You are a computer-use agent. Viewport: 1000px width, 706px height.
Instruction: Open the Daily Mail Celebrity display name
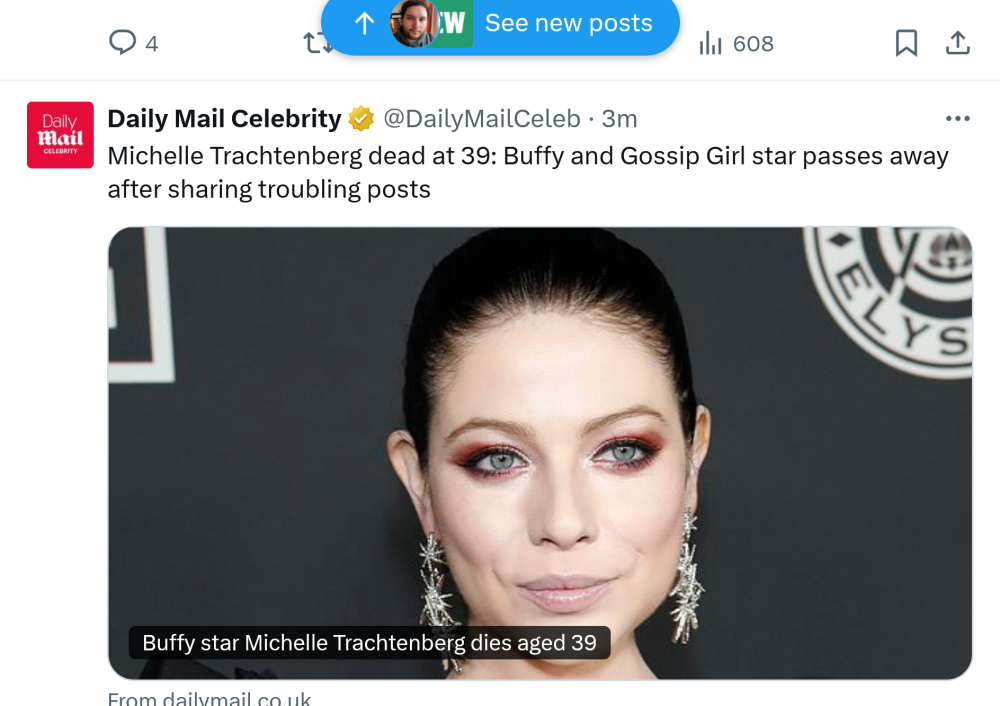click(x=224, y=119)
